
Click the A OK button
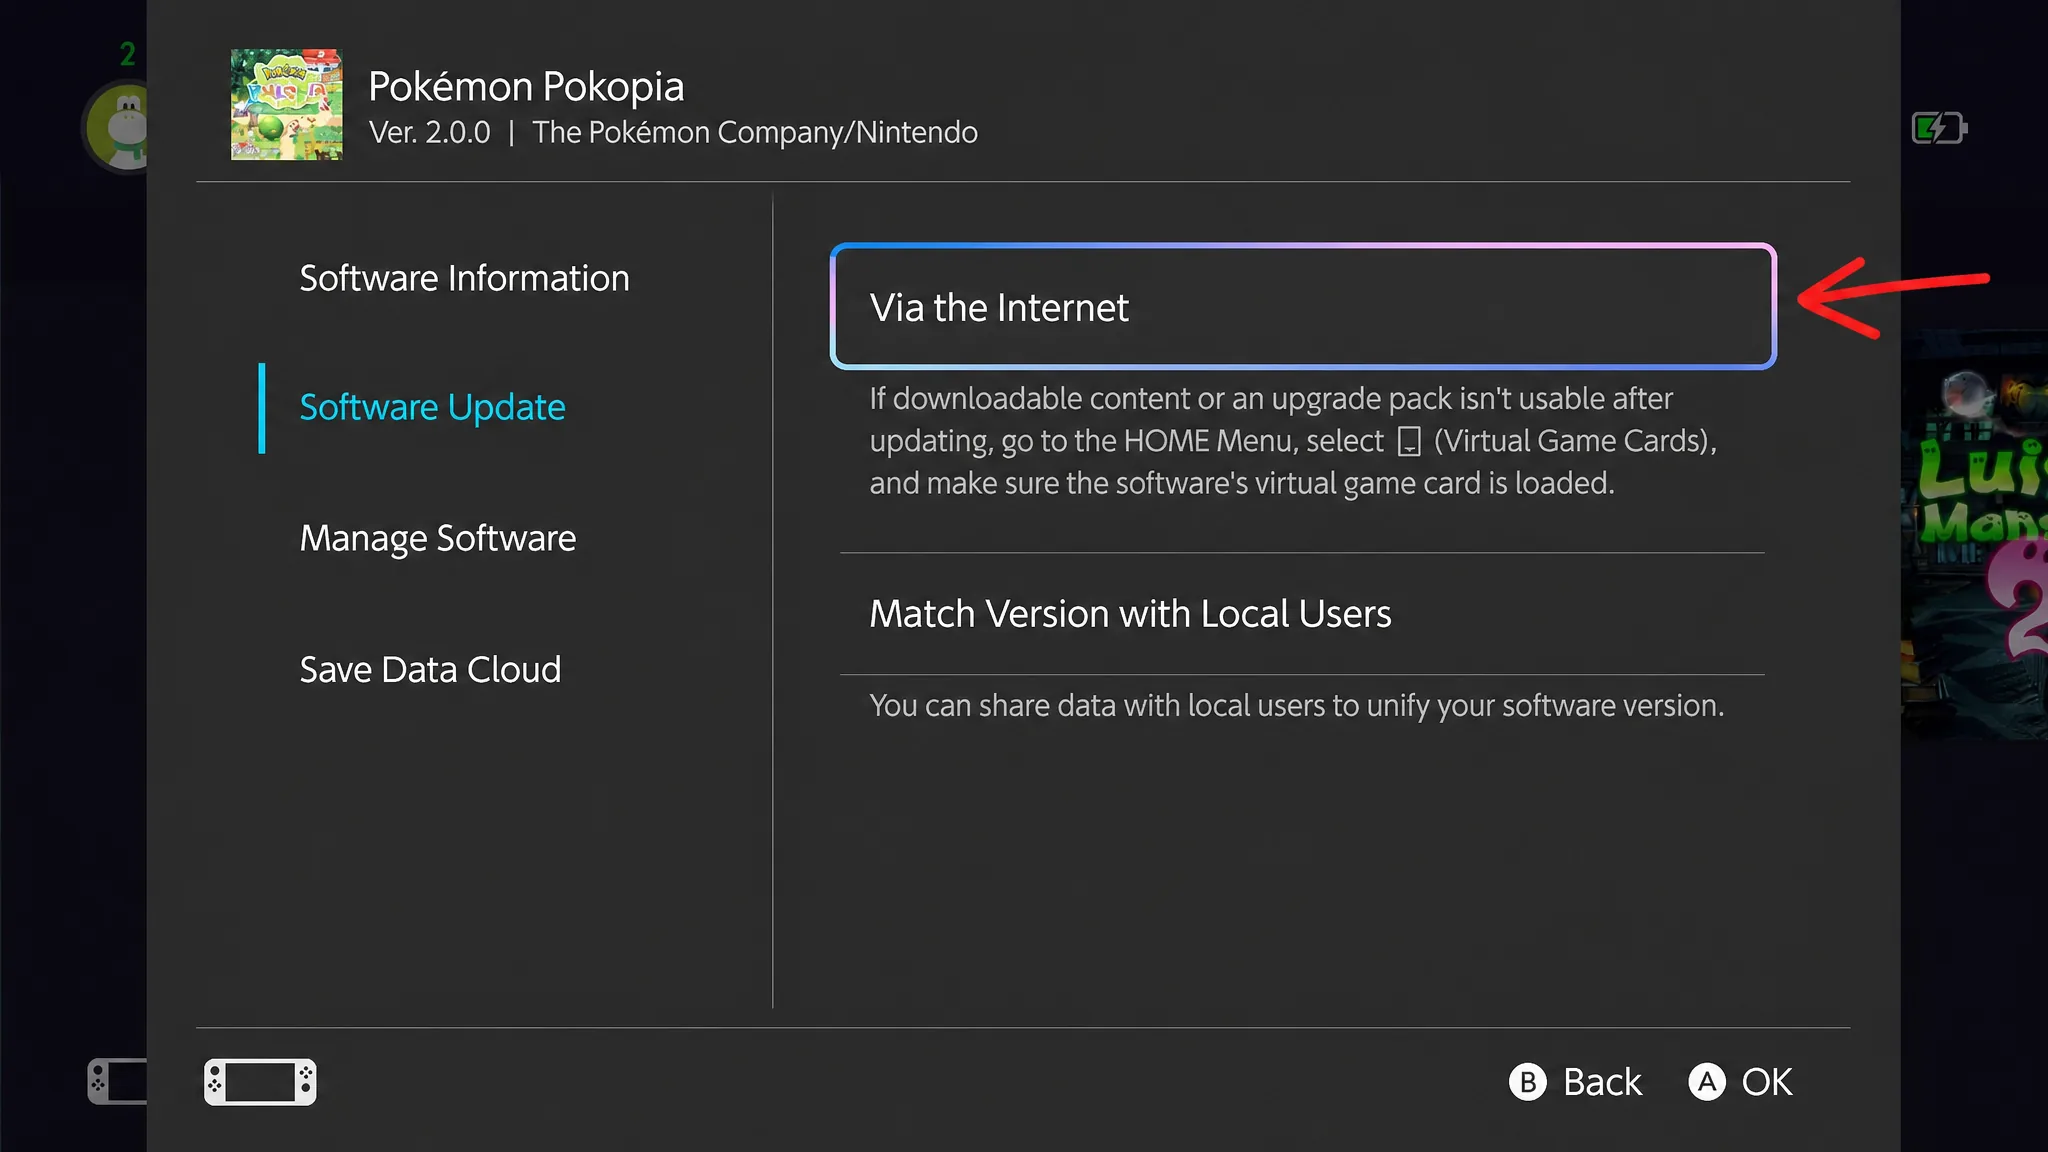pyautogui.click(x=1740, y=1082)
